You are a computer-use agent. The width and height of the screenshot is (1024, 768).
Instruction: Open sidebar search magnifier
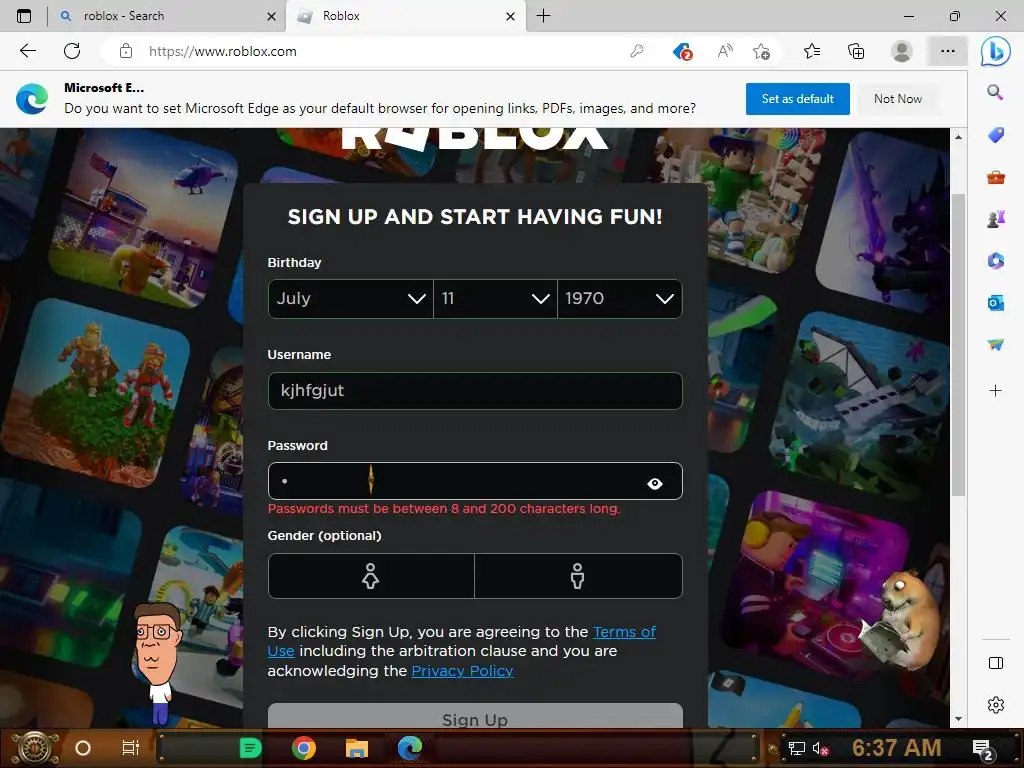(x=995, y=92)
